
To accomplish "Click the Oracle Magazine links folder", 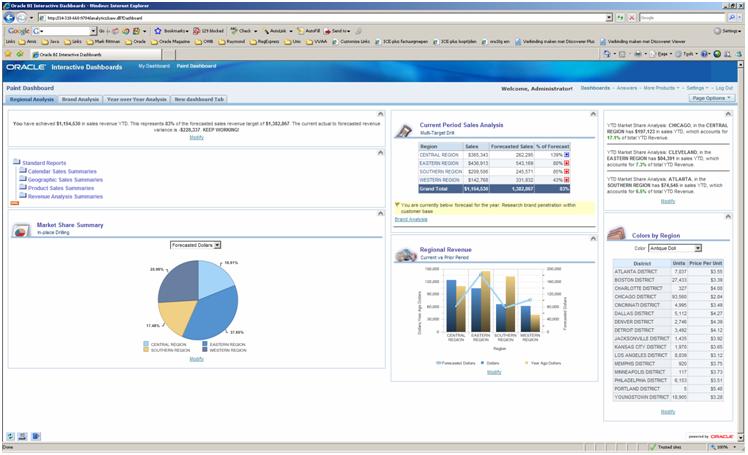I will [x=170, y=42].
